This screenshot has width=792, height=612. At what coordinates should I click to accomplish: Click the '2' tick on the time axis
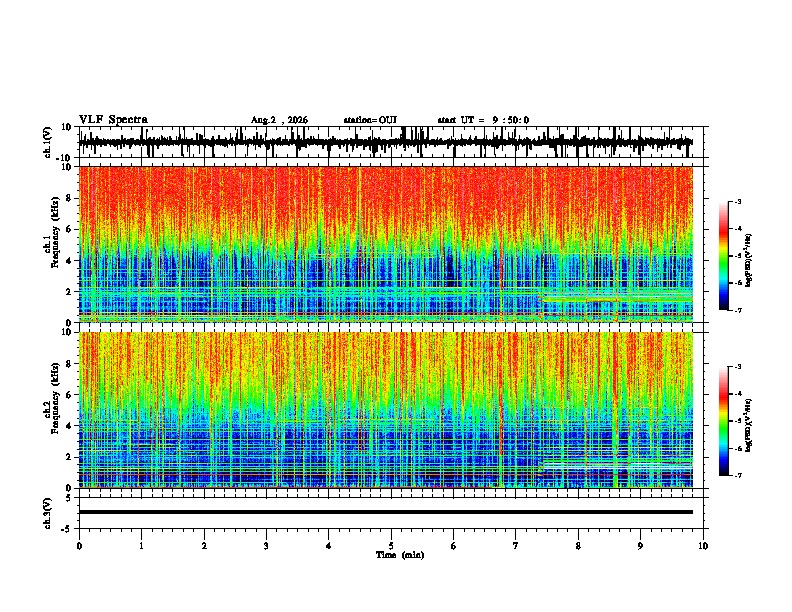point(204,546)
